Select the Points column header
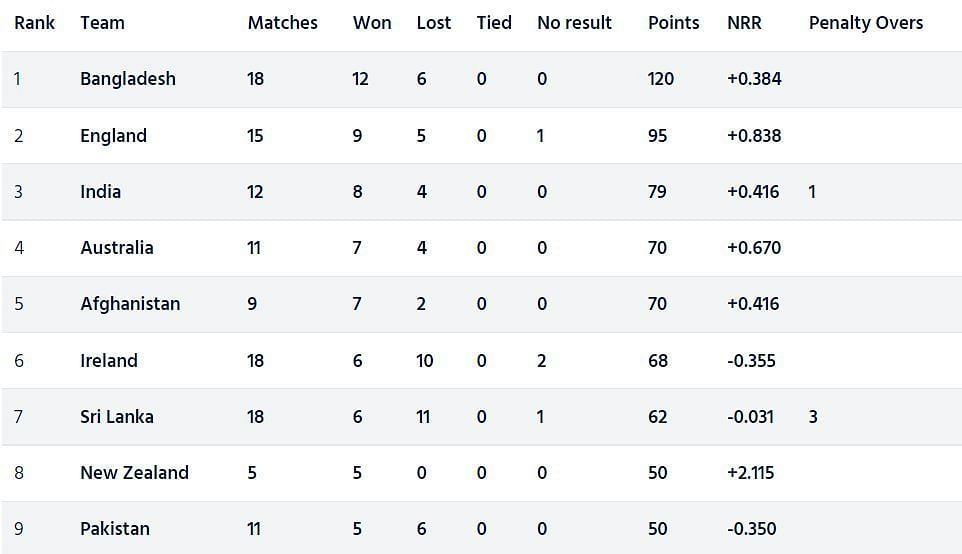 point(674,23)
